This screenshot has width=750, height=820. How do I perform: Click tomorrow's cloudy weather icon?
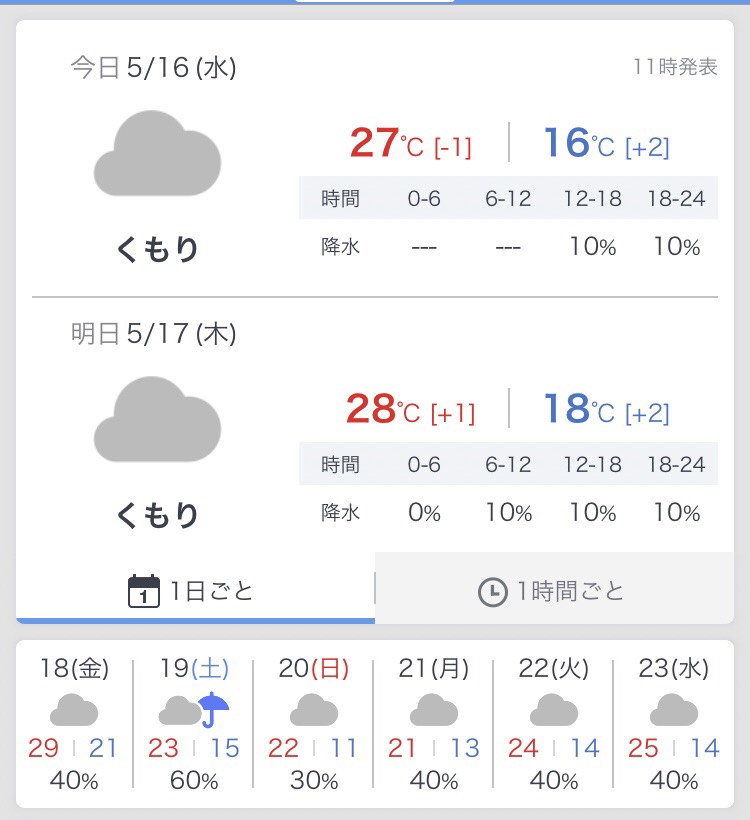pyautogui.click(x=157, y=419)
